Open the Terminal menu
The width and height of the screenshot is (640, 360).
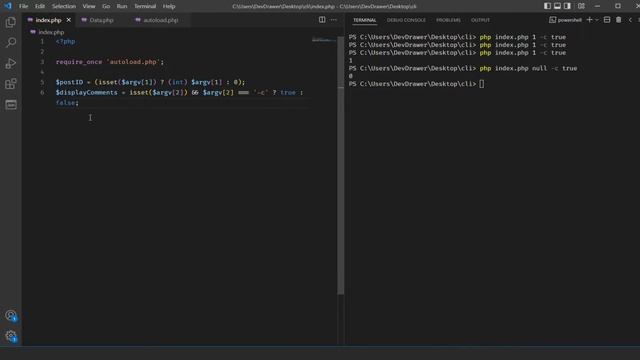pos(145,6)
